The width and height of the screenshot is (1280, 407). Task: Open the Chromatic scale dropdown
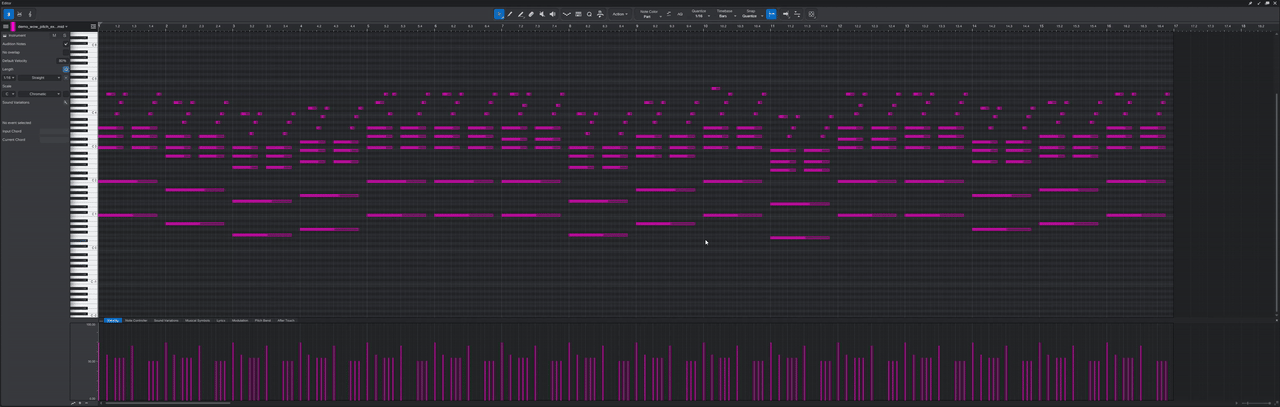[41, 94]
